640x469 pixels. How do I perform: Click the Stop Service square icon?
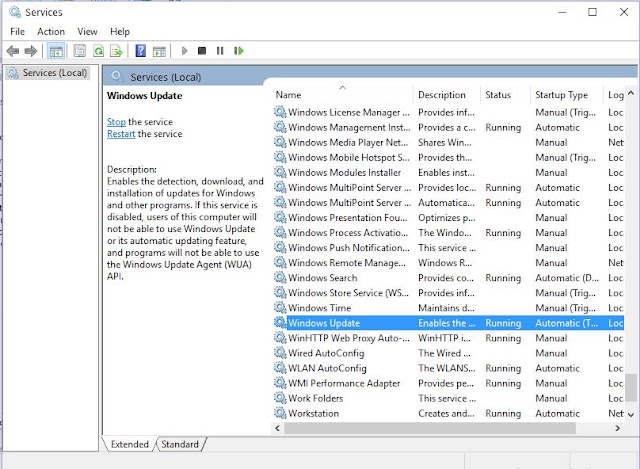point(202,51)
